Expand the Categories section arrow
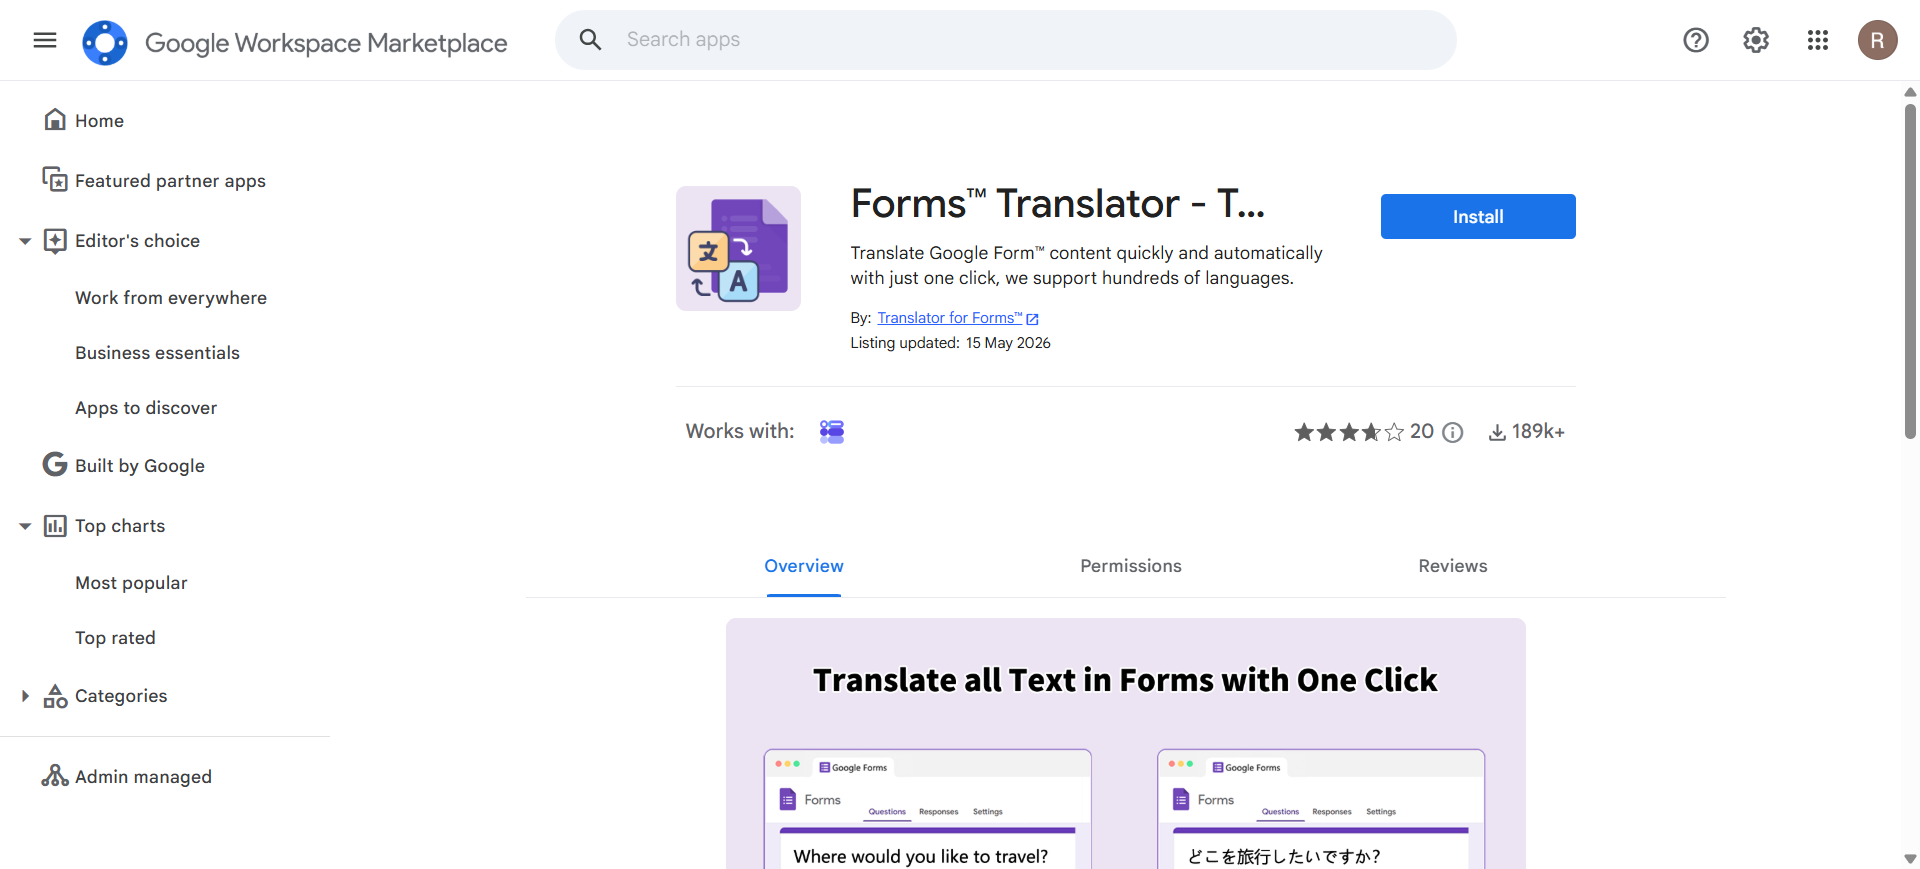Image resolution: width=1920 pixels, height=869 pixels. click(x=25, y=696)
